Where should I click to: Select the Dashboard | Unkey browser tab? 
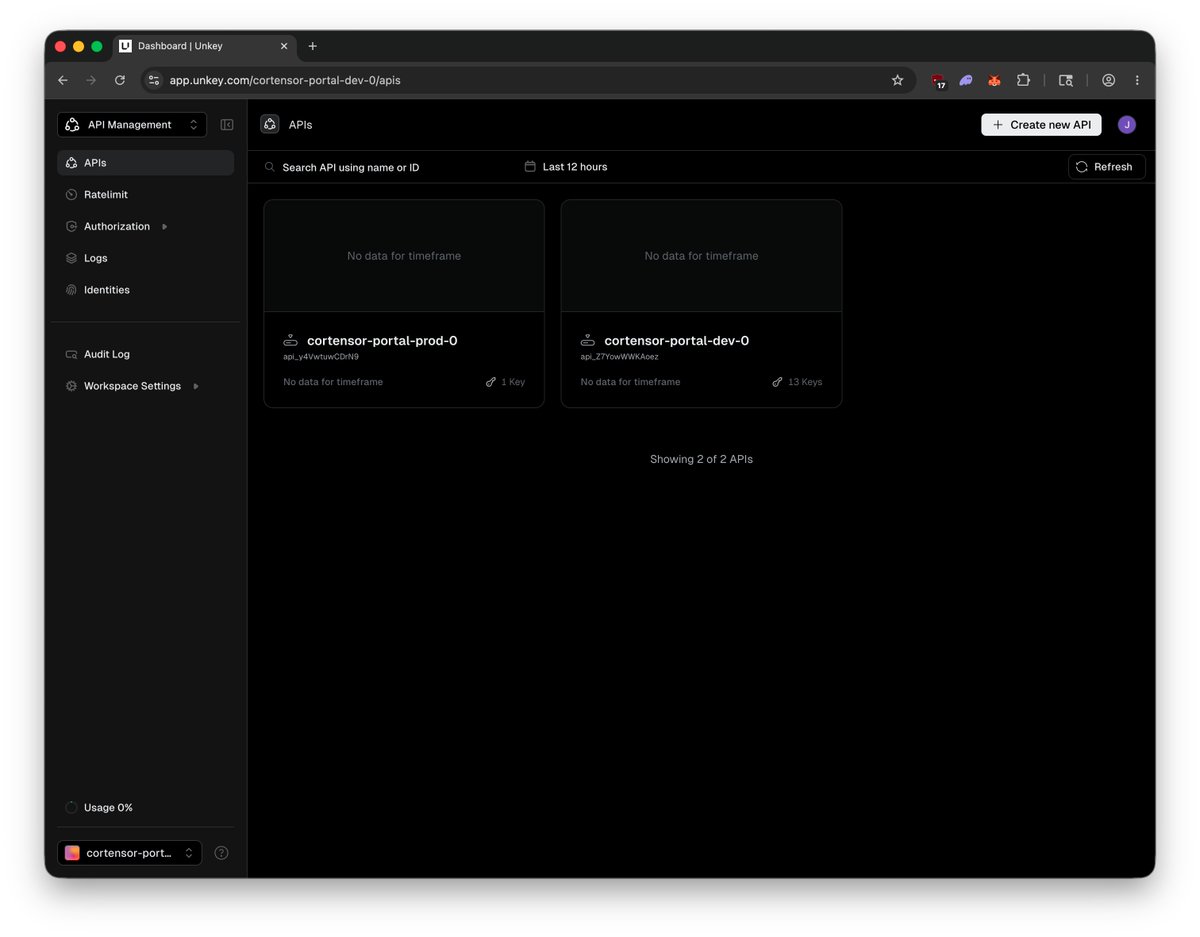tap(204, 46)
